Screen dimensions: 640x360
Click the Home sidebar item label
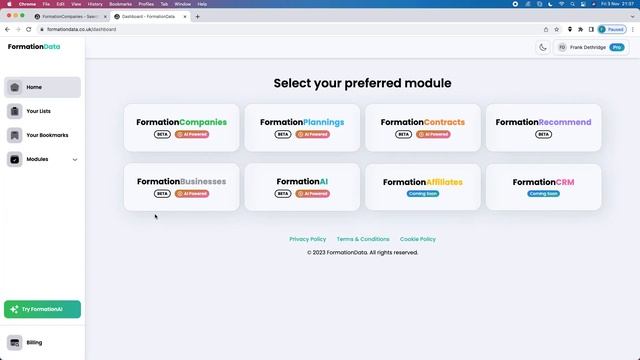coord(34,87)
